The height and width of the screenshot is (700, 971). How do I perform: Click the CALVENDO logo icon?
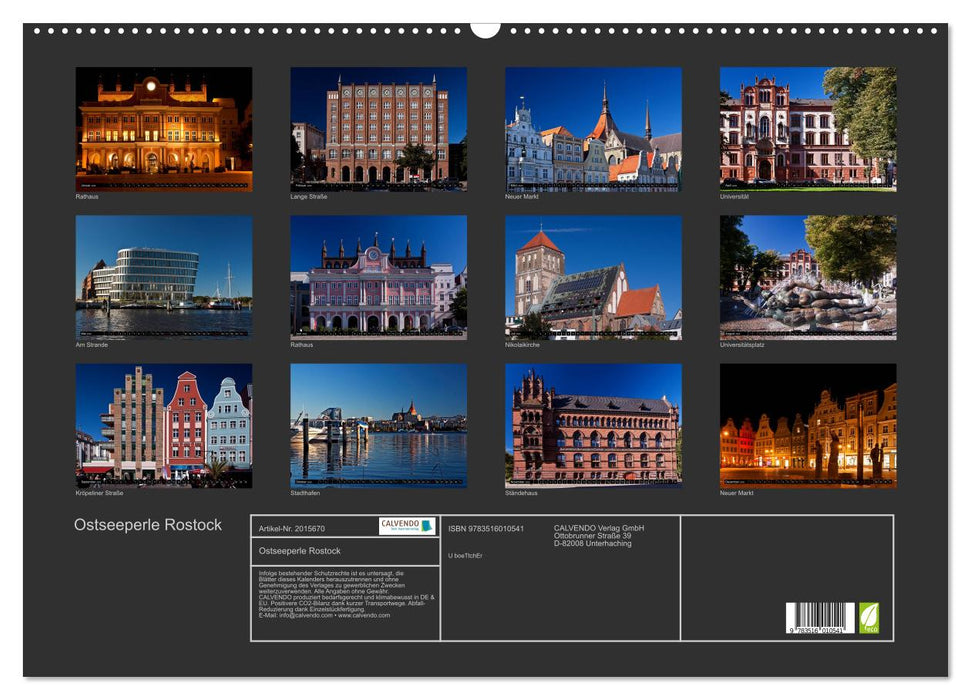(405, 524)
